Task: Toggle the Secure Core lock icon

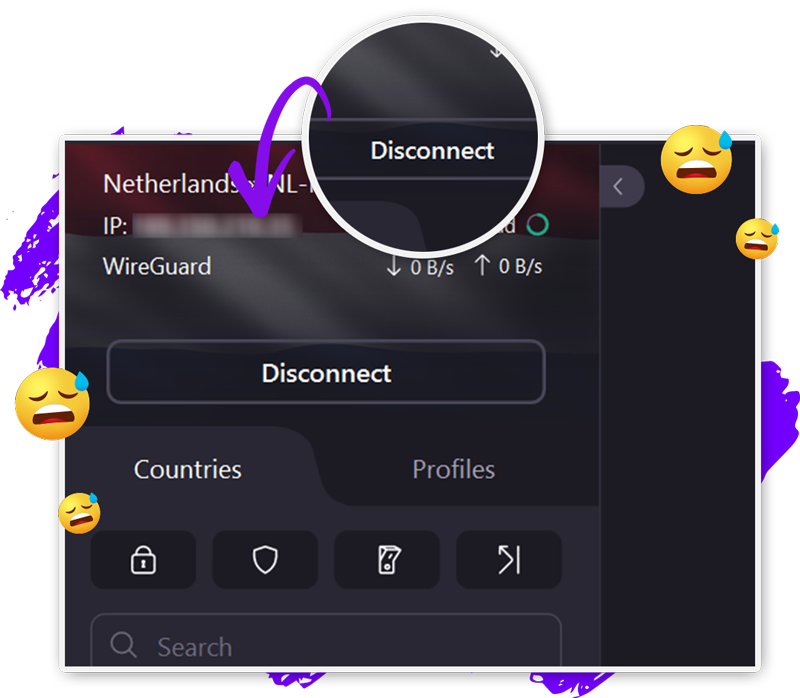Action: tap(143, 560)
